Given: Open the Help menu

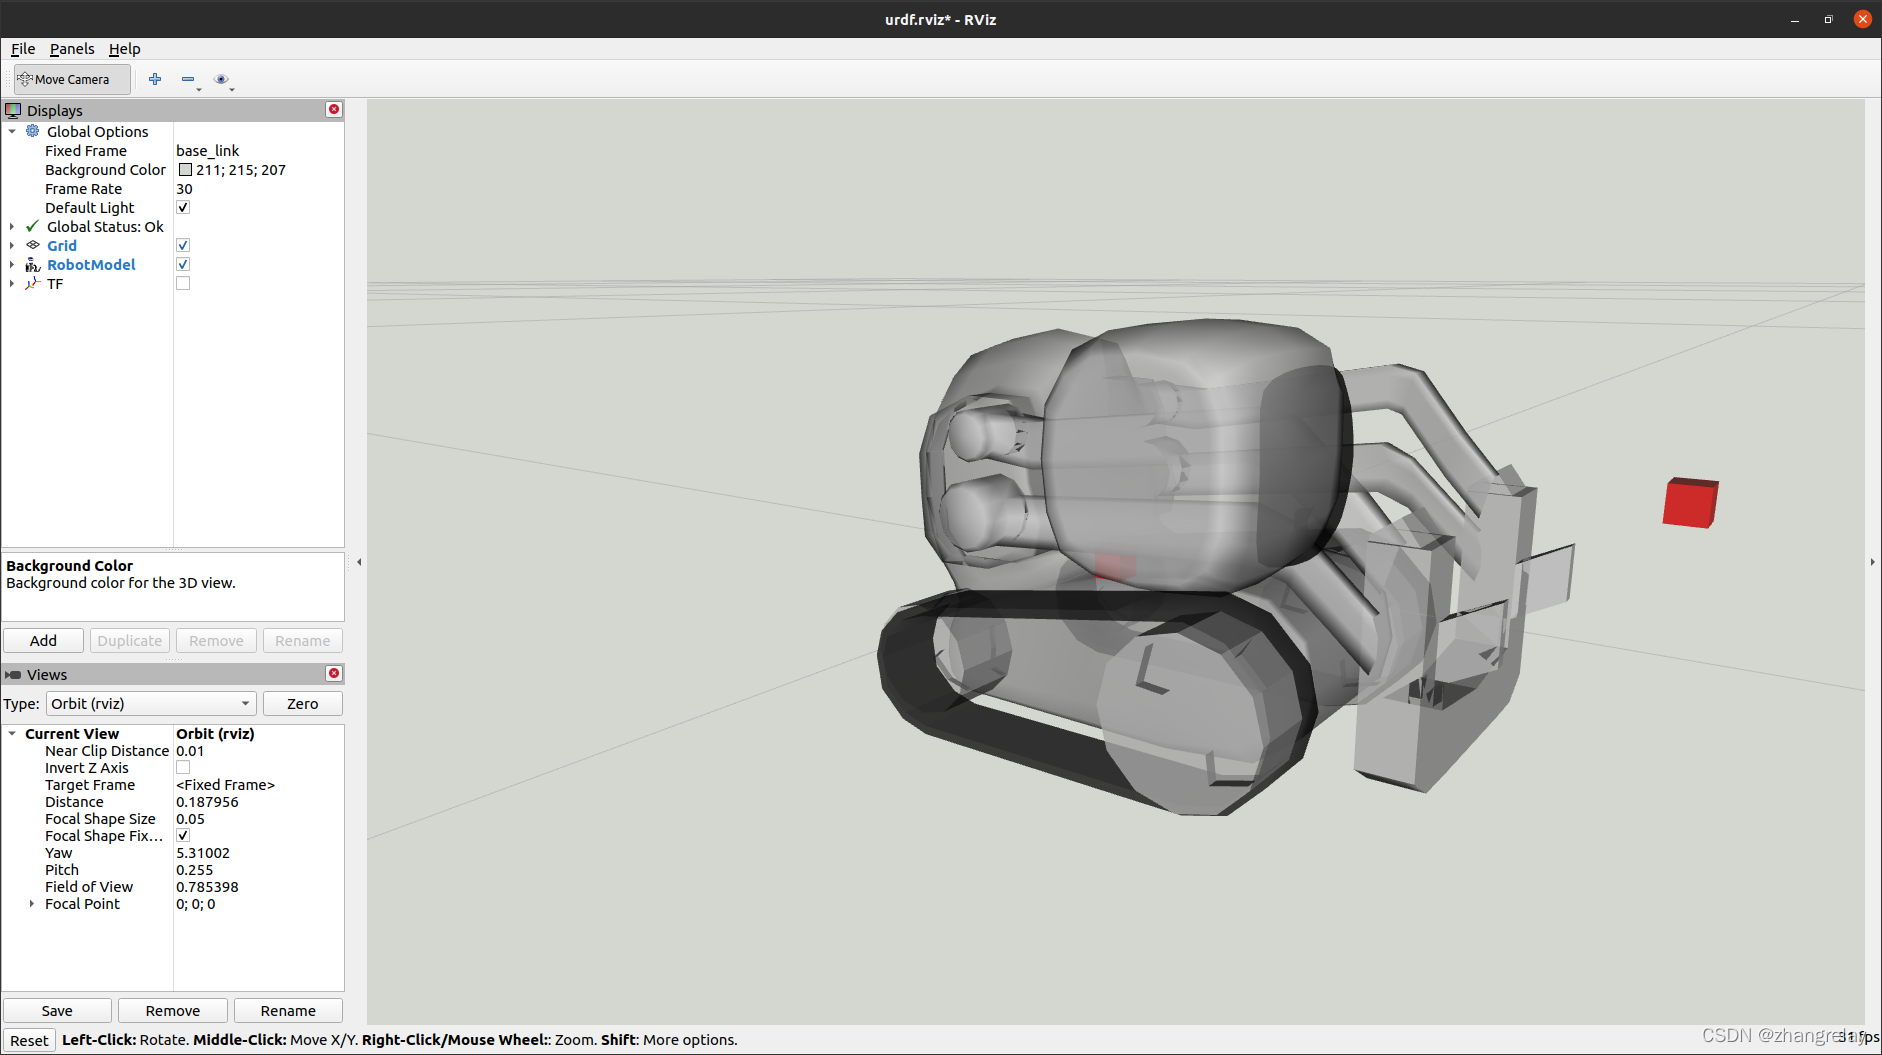Looking at the screenshot, I should [x=124, y=48].
